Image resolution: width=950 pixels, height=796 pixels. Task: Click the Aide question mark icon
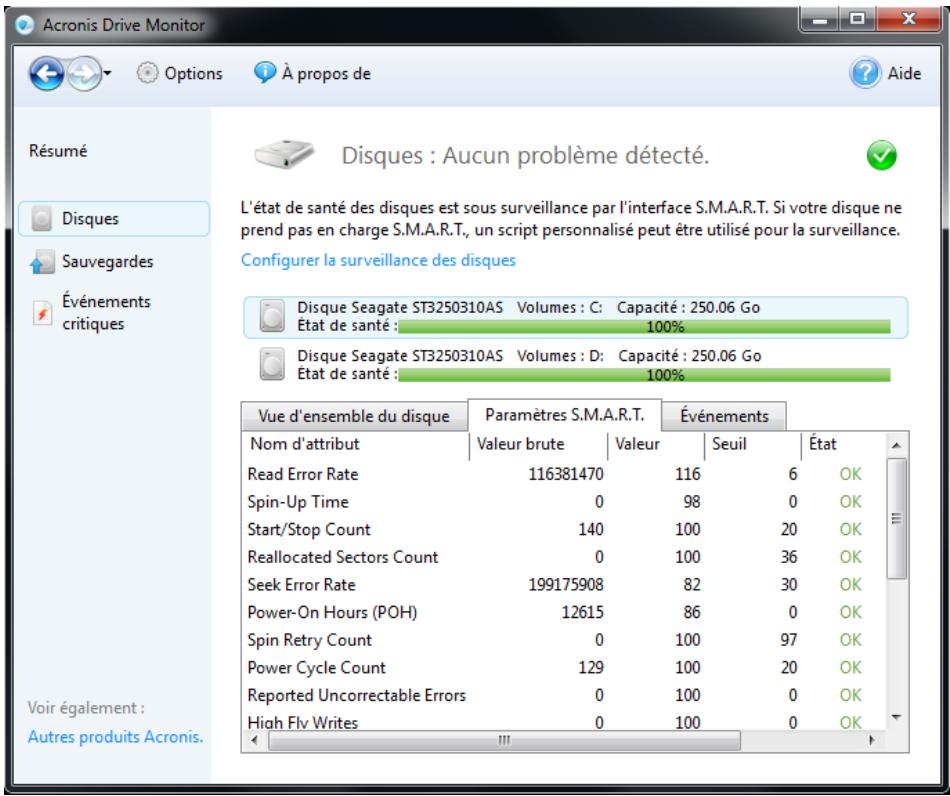coord(865,73)
